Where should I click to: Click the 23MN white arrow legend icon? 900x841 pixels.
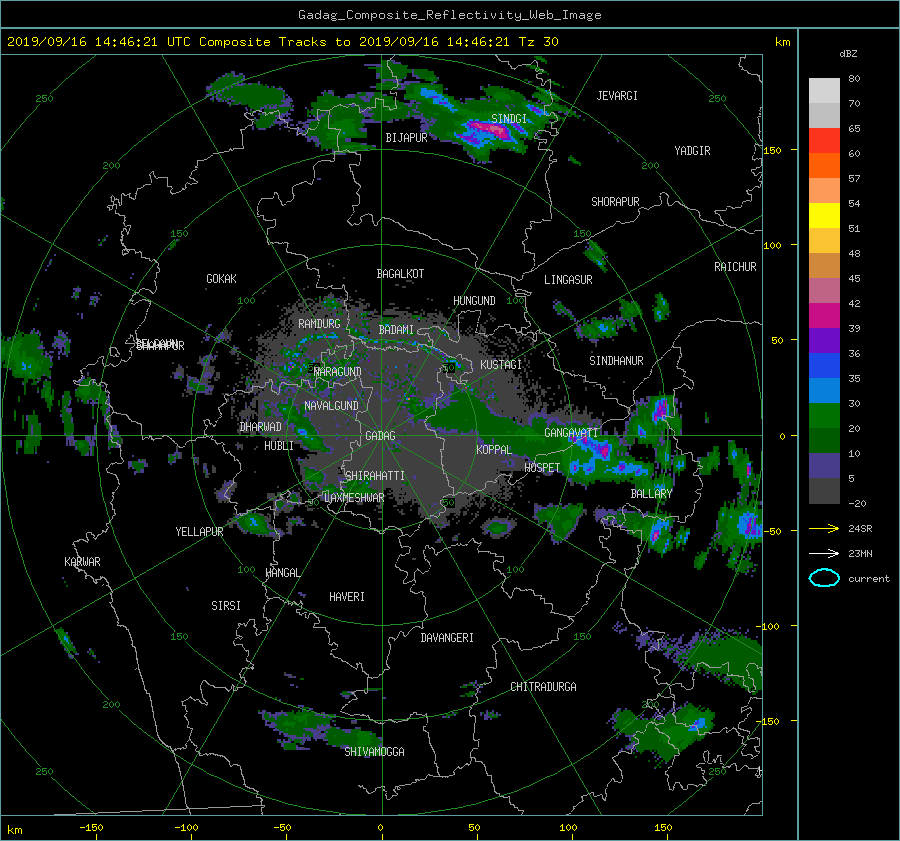(x=824, y=553)
